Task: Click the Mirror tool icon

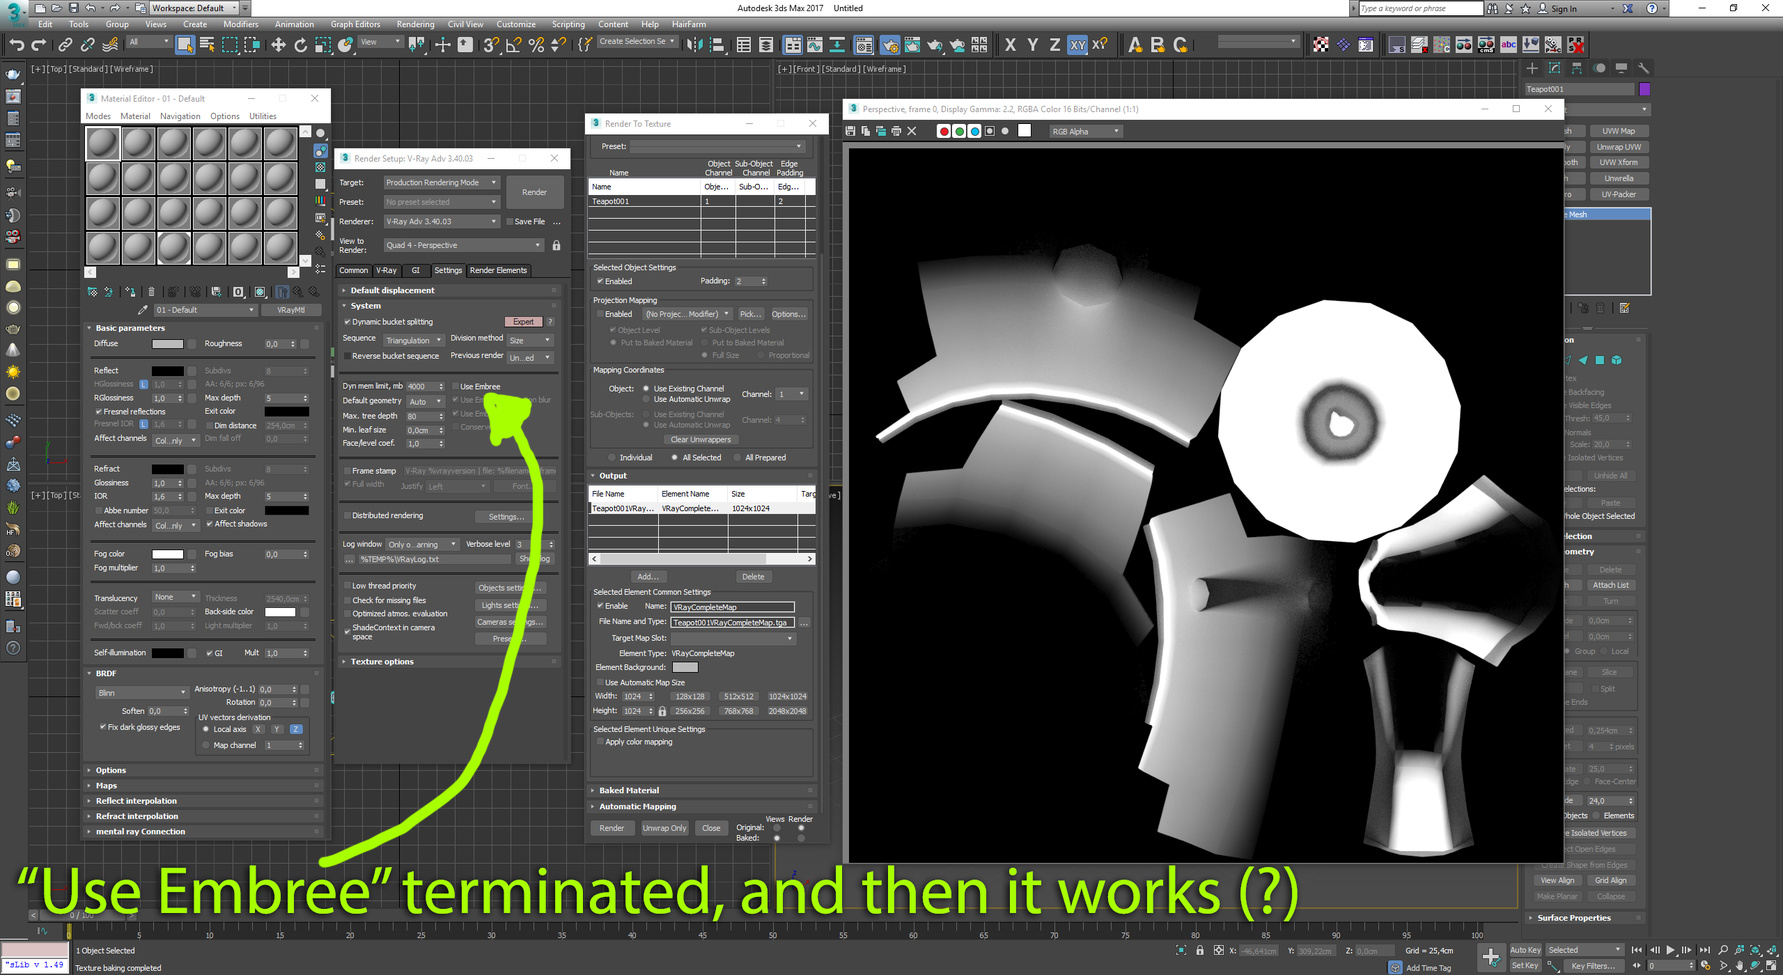Action: coord(695,45)
